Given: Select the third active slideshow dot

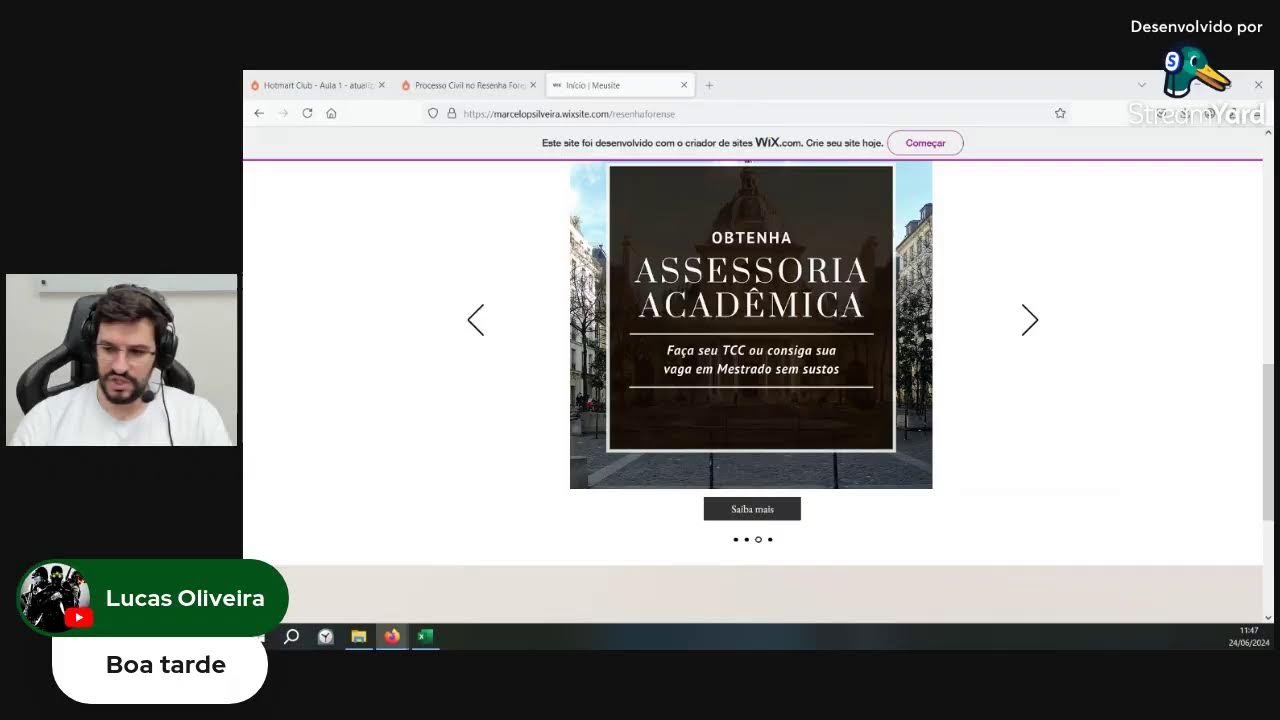Looking at the screenshot, I should [x=758, y=539].
